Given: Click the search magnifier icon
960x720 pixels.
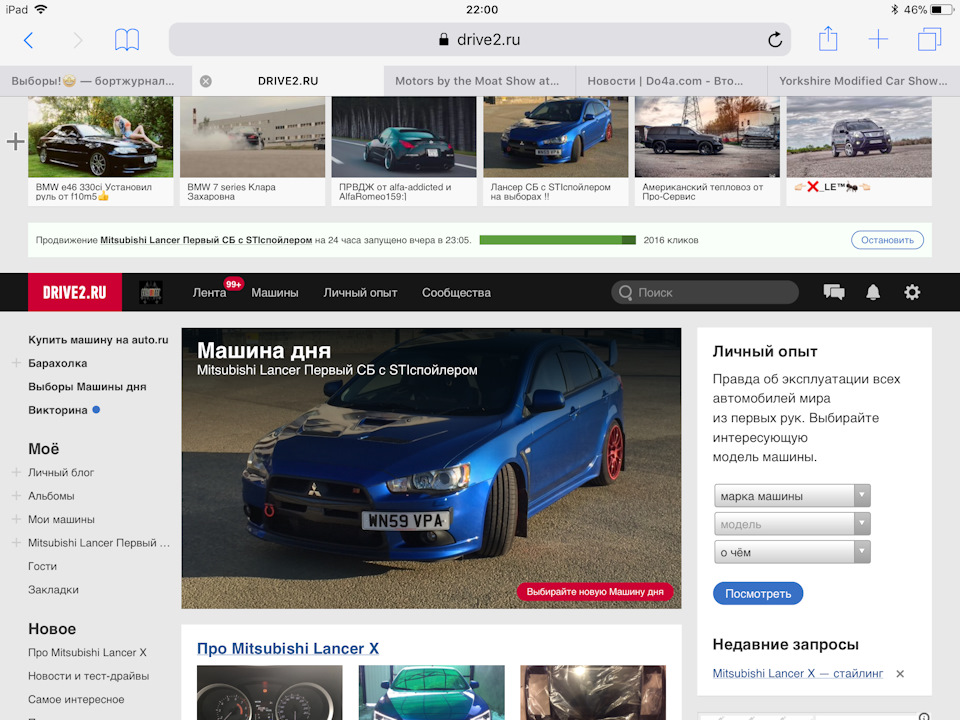Looking at the screenshot, I should pyautogui.click(x=625, y=293).
